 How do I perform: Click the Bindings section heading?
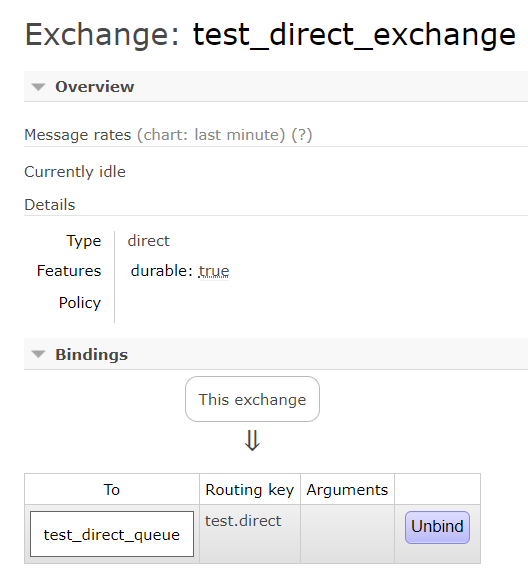[x=92, y=354]
